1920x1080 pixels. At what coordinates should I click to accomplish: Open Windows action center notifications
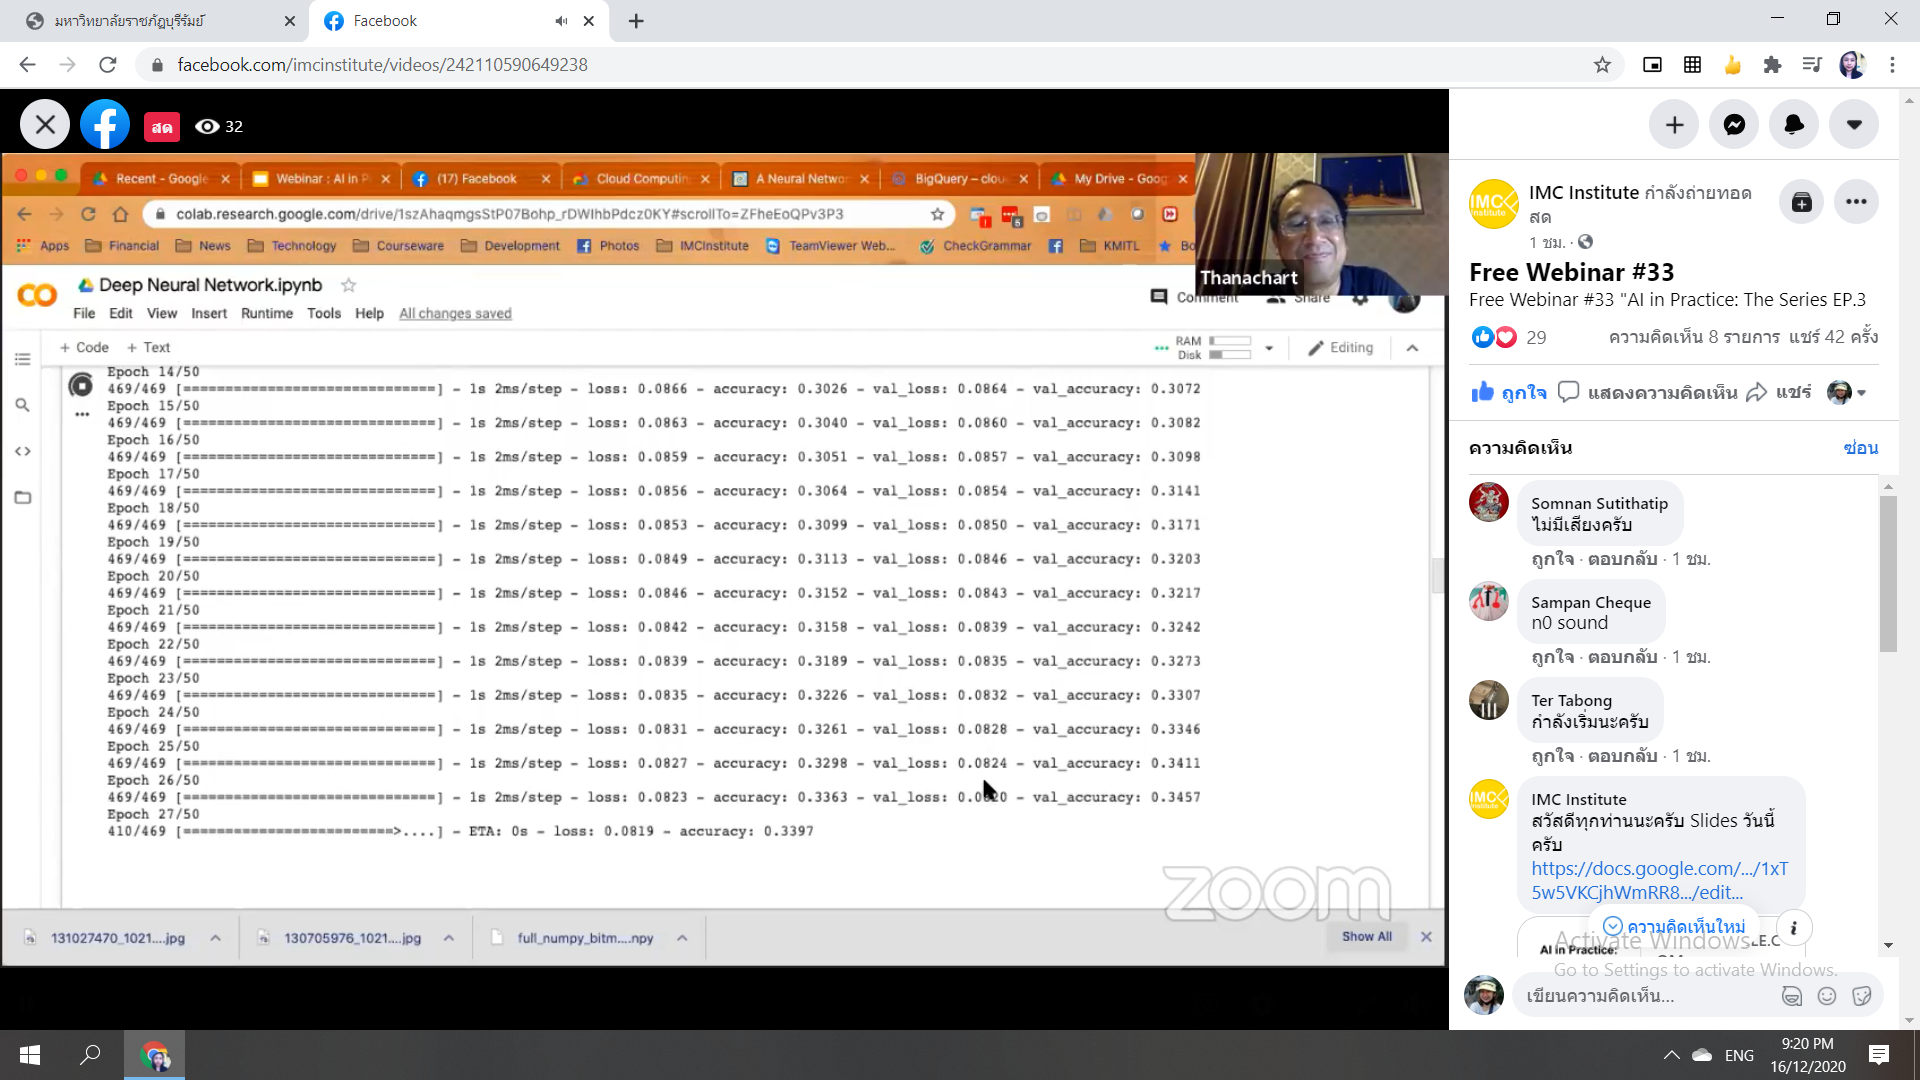point(1879,1055)
